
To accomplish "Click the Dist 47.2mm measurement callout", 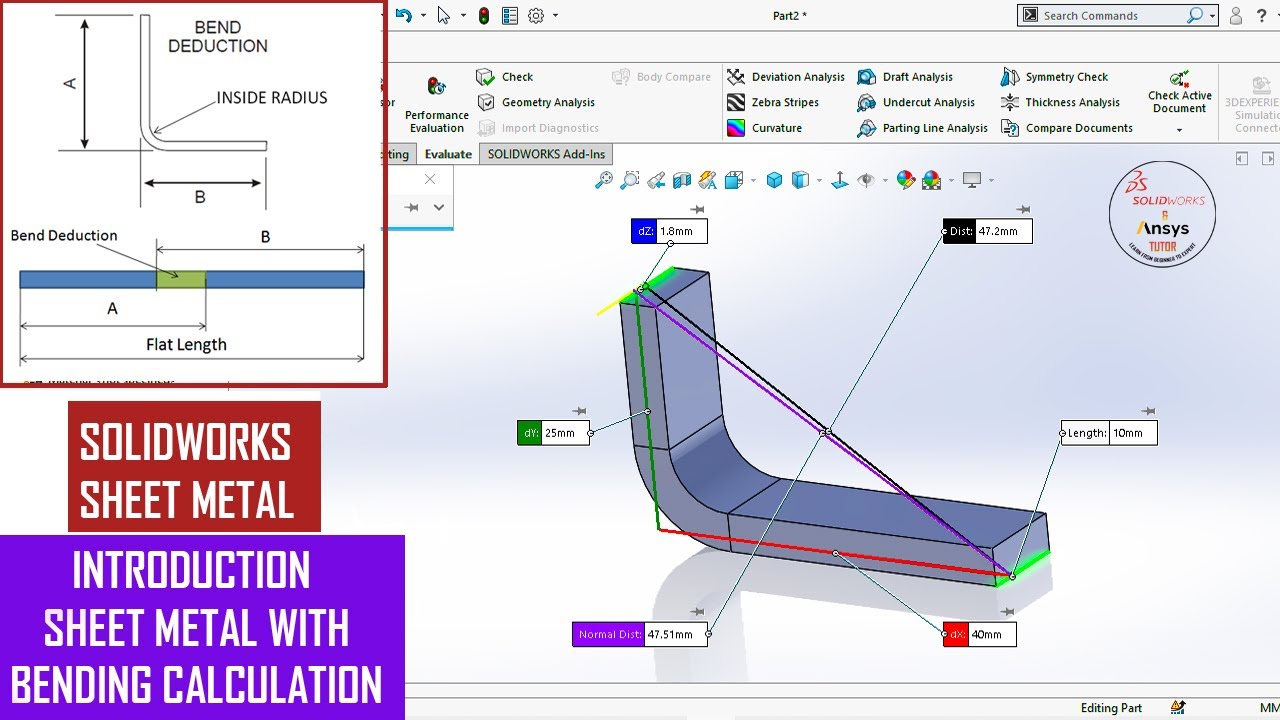I will tap(987, 231).
